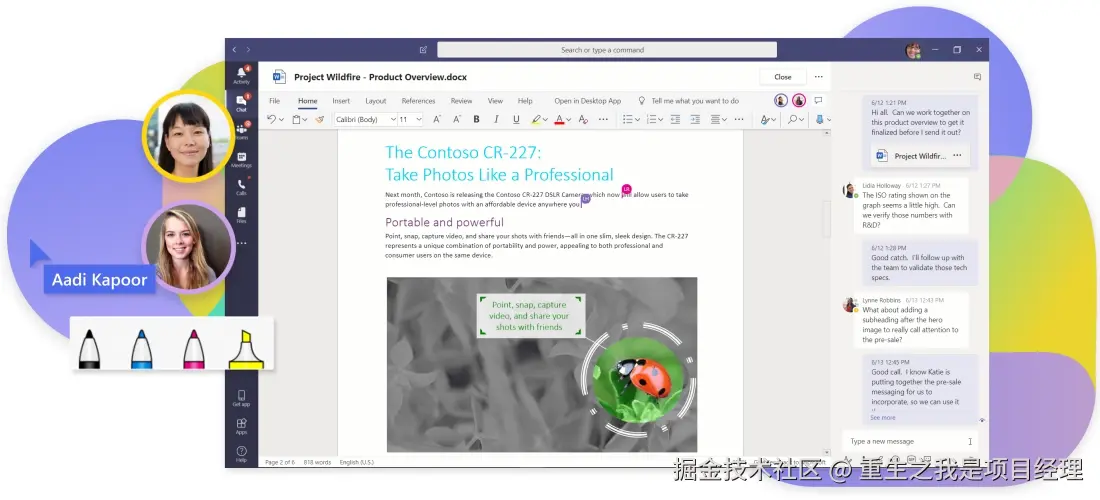This screenshot has height=500, width=1100.
Task: Click the ladybug image in document
Action: 638,379
